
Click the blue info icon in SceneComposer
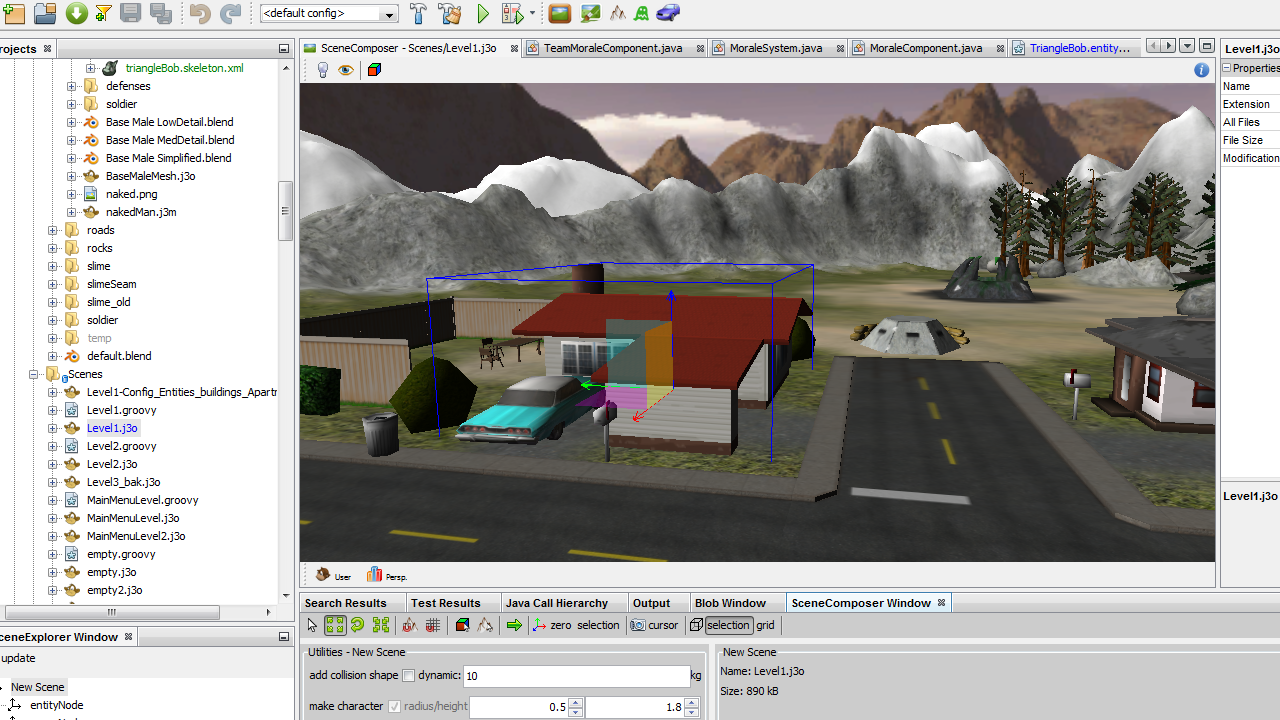[1202, 70]
